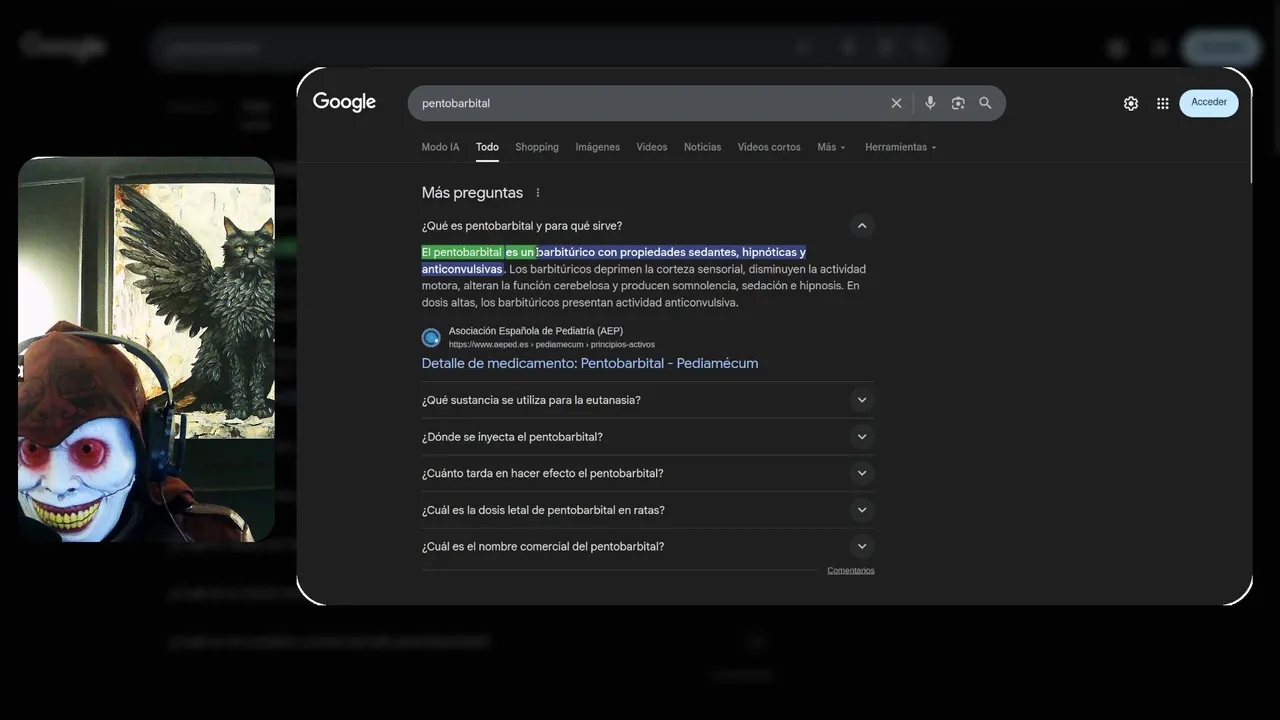Click the AEP site favicon

pyautogui.click(x=431, y=337)
